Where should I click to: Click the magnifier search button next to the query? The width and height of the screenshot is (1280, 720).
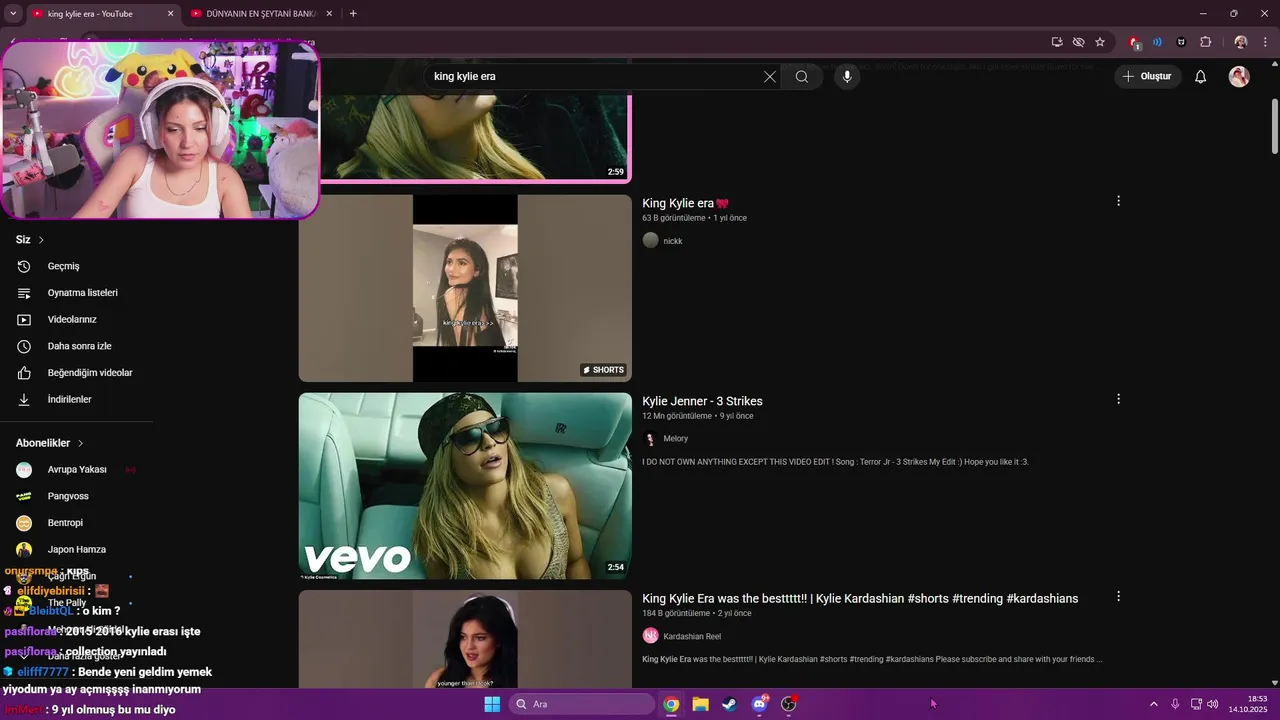click(x=802, y=76)
